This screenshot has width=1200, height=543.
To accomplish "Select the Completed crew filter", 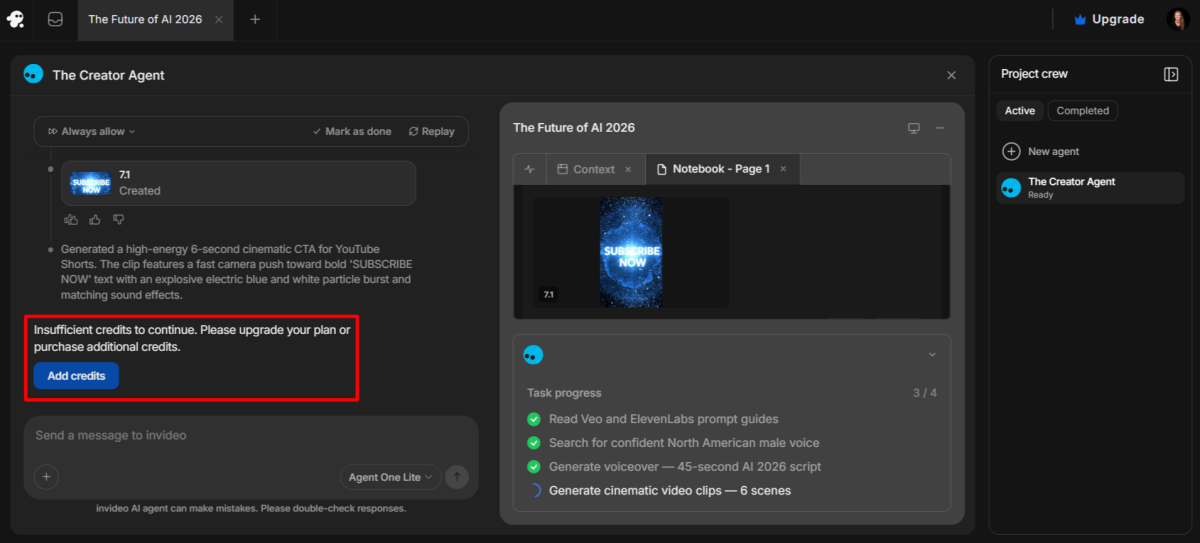I will (1083, 111).
